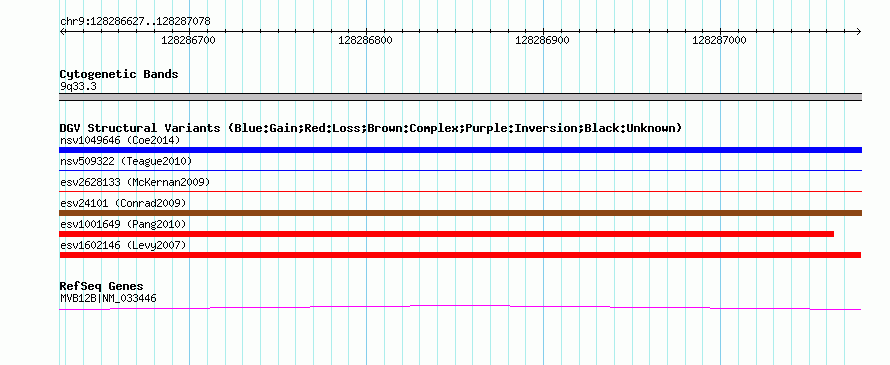The height and width of the screenshot is (365, 890).
Task: Open the DGV Structural Variants track heading
Action: pyautogui.click(x=371, y=128)
